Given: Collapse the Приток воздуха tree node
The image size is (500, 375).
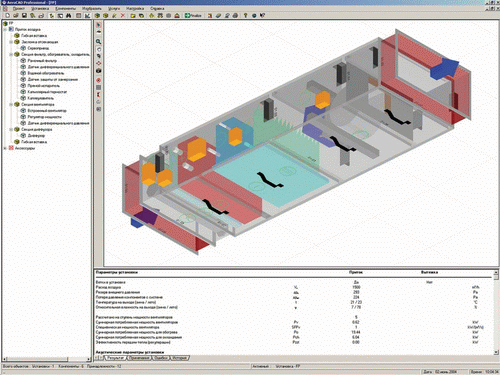Looking at the screenshot, I should click(x=5, y=29).
